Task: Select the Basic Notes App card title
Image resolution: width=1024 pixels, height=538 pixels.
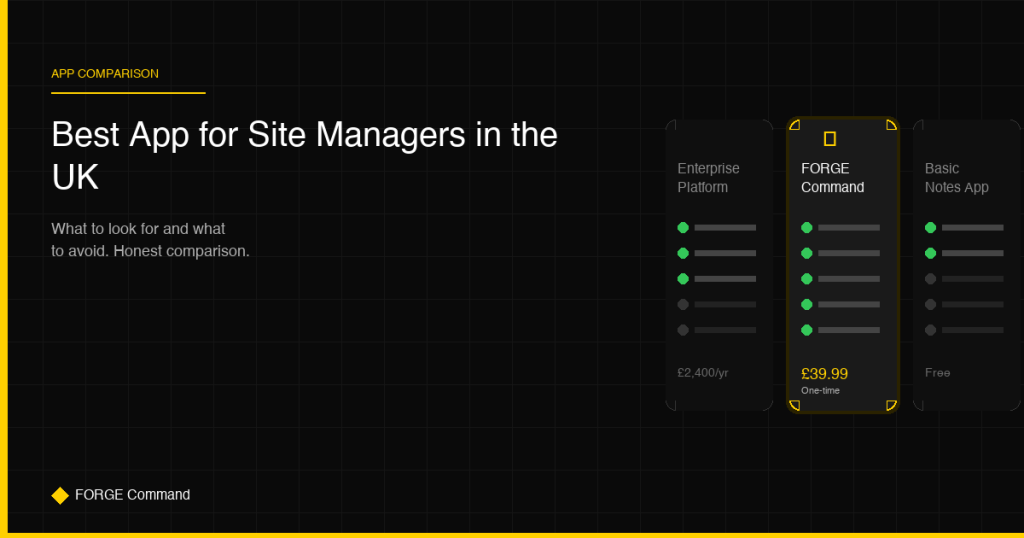Action: point(956,178)
